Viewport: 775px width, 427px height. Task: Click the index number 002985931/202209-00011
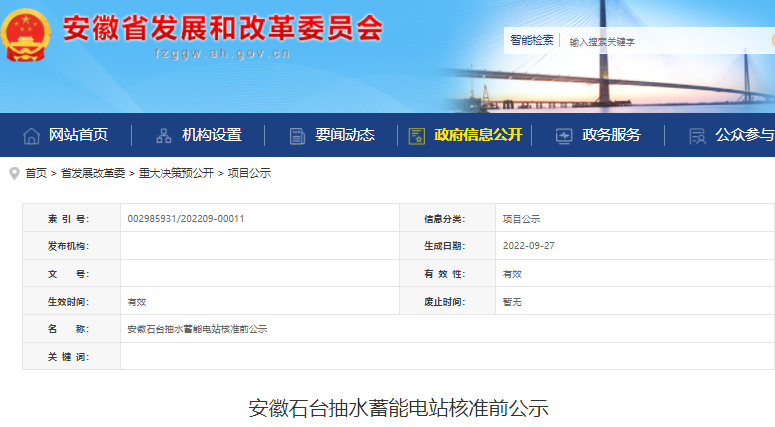click(x=186, y=218)
